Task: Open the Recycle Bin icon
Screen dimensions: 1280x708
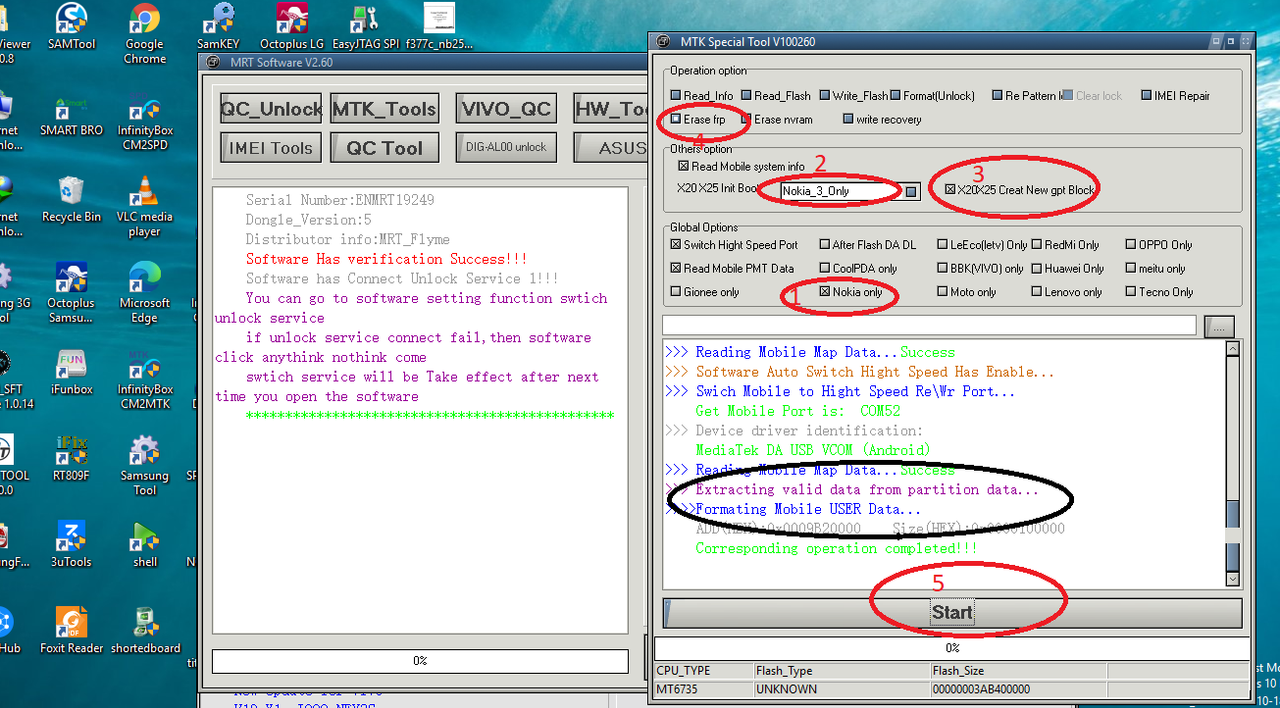Action: 72,199
